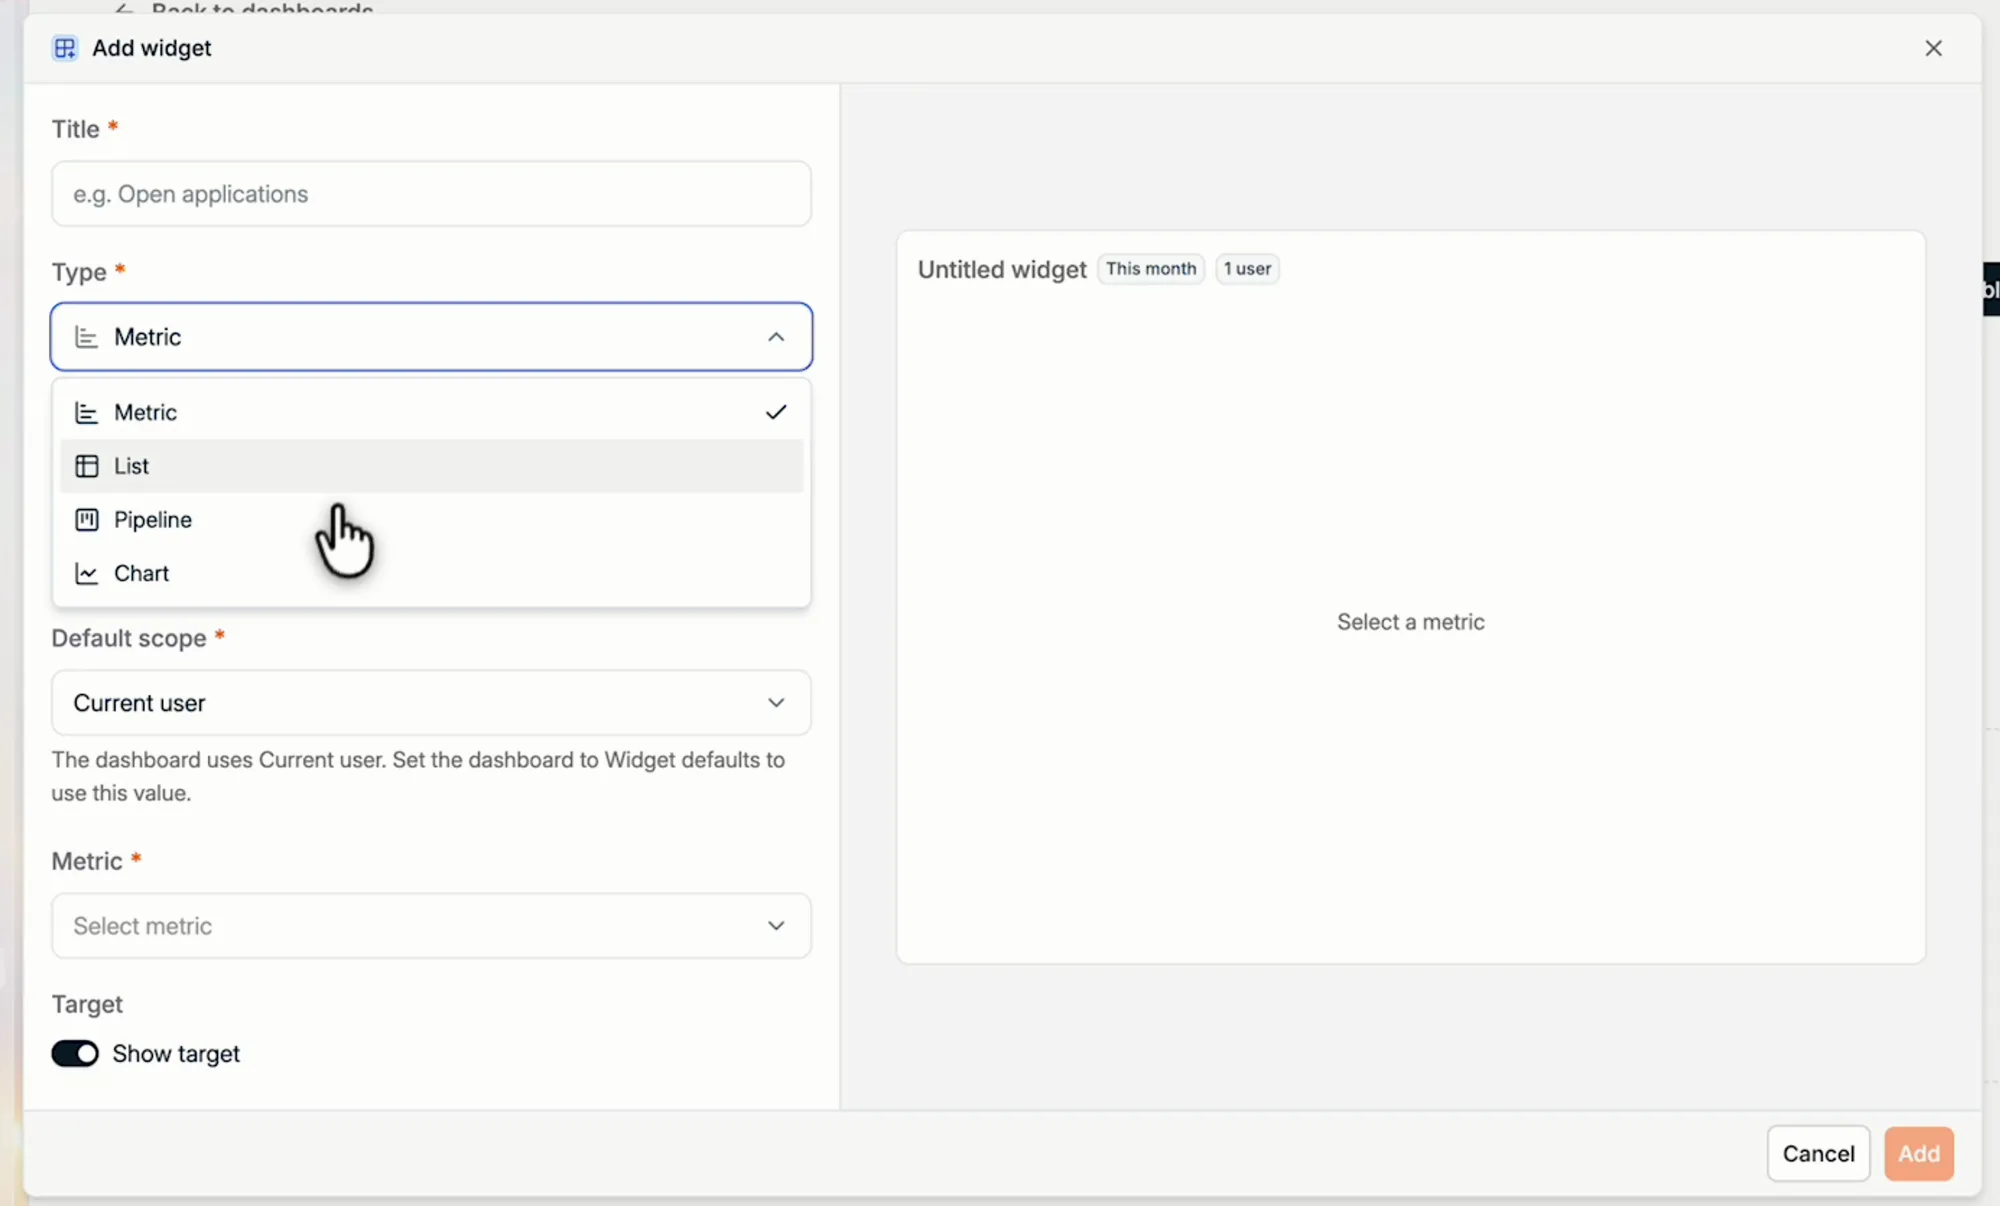Select the Metric option in the list
2000x1206 pixels.
(431, 412)
